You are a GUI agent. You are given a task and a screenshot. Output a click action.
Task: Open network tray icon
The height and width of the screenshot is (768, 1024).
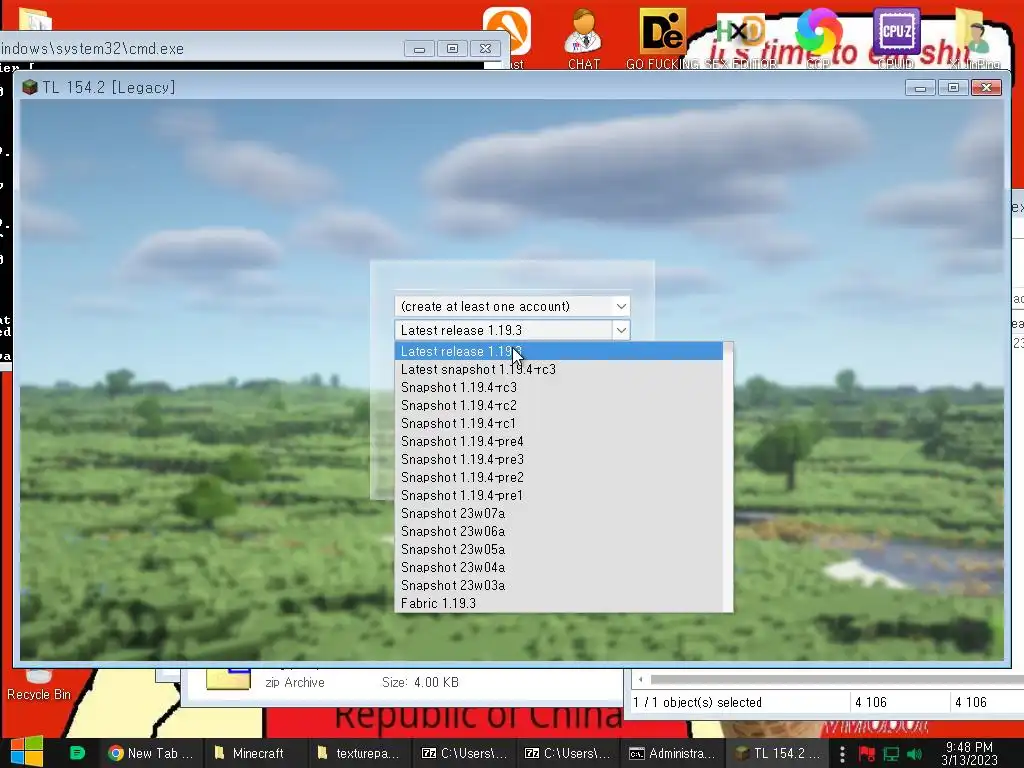[x=891, y=754]
